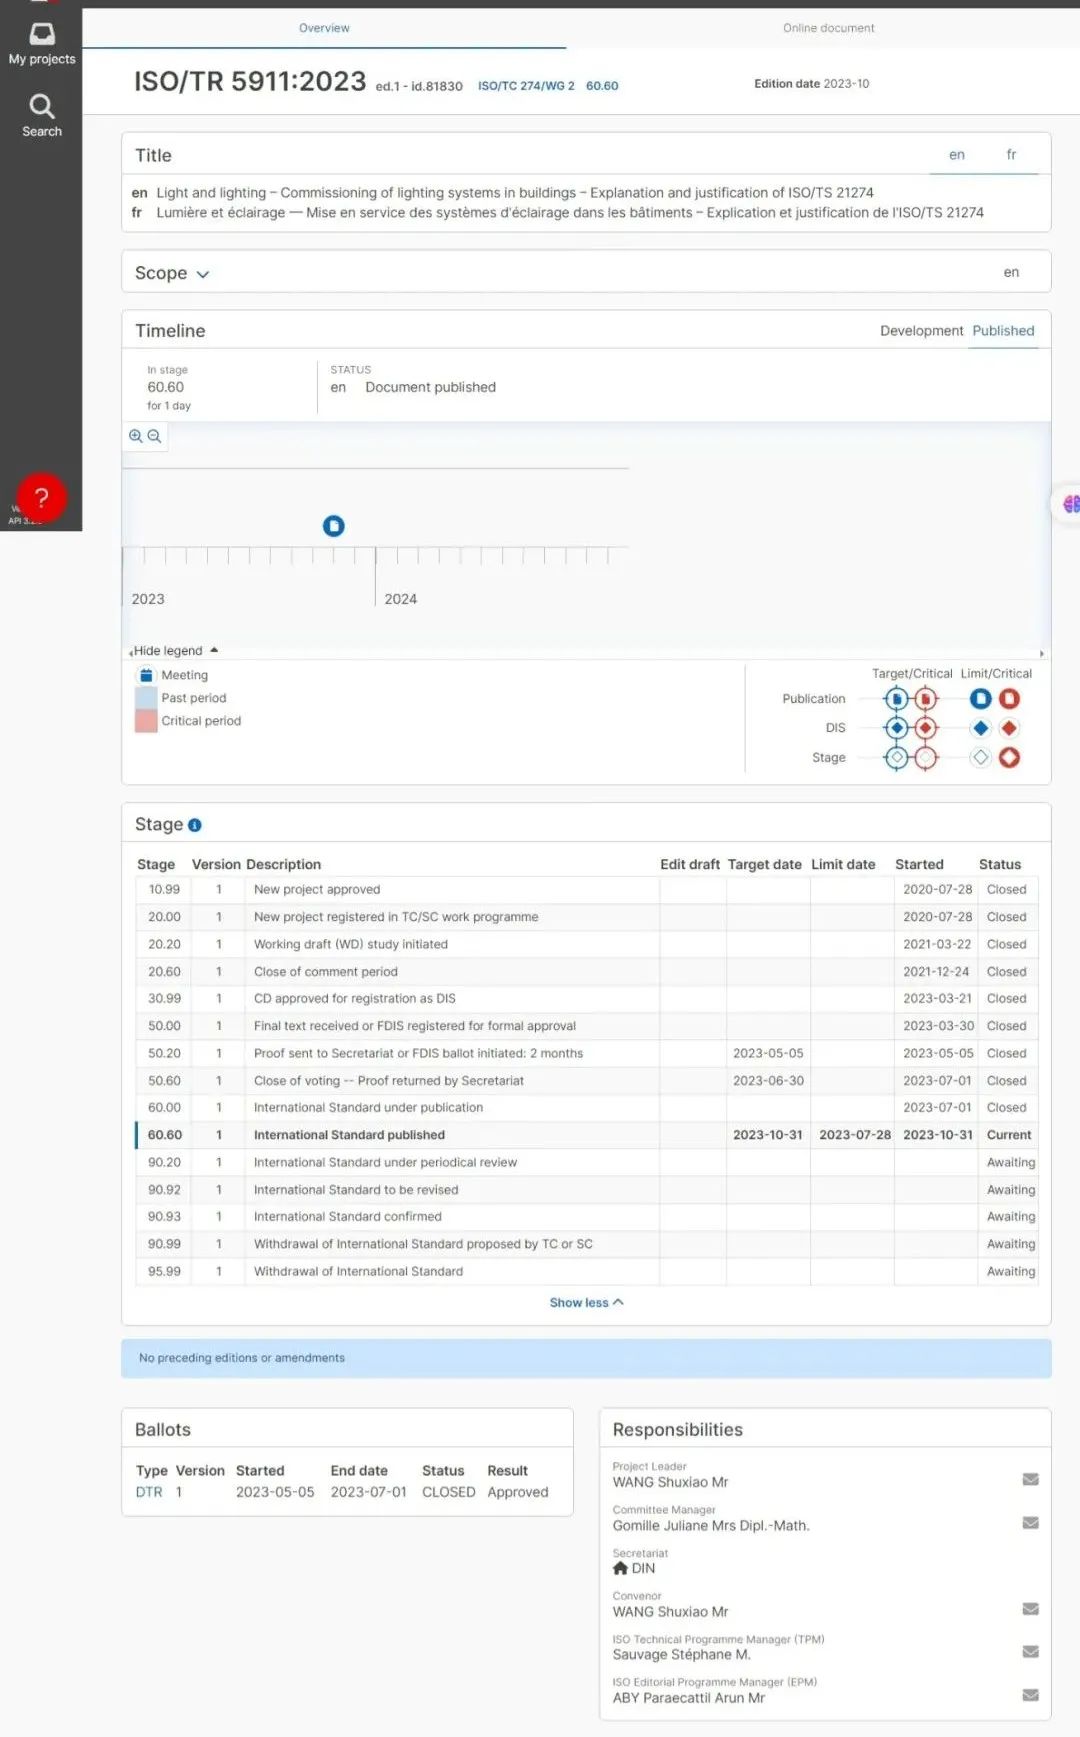The height and width of the screenshot is (1737, 1080).
Task: Zoom out on the timeline
Action: coord(154,436)
